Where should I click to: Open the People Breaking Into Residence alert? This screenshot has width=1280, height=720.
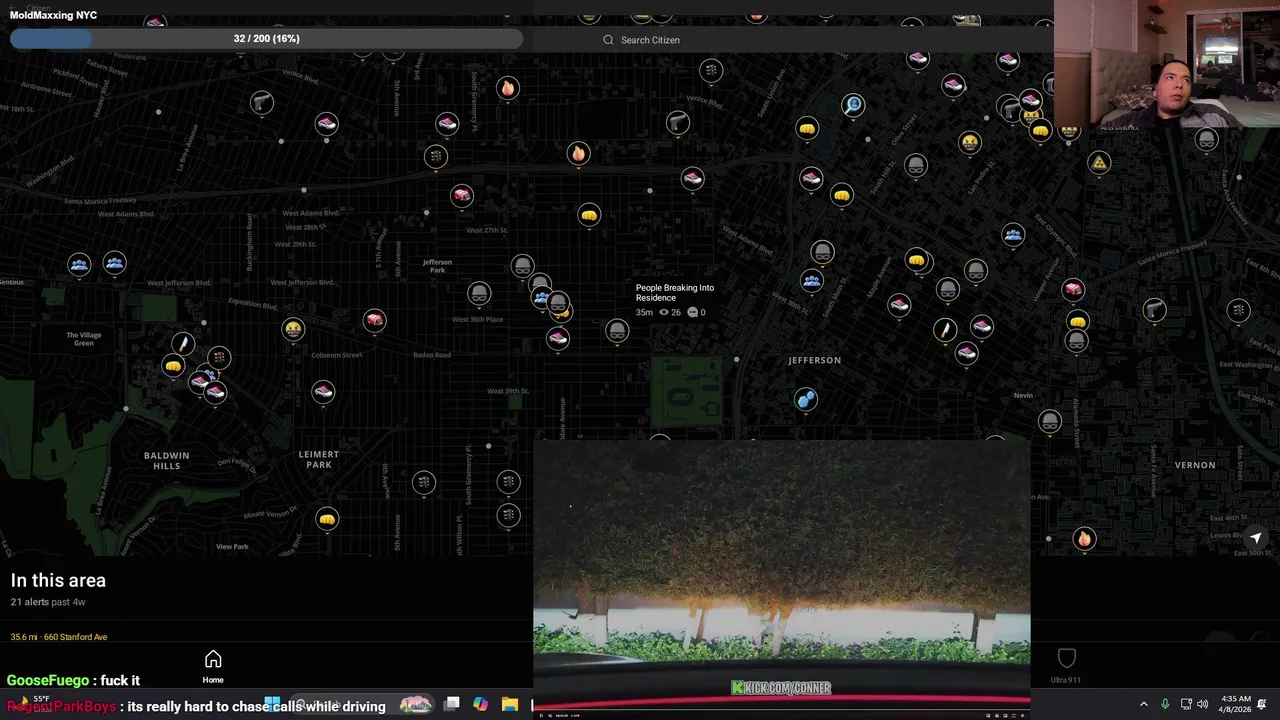675,292
